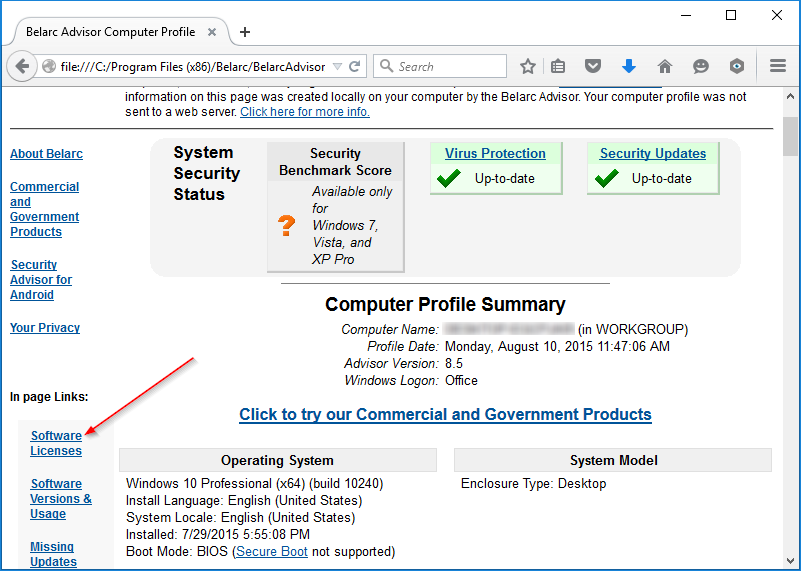Screen dimensions: 801x571
Task: Follow the About Belarc link
Action: pos(46,154)
